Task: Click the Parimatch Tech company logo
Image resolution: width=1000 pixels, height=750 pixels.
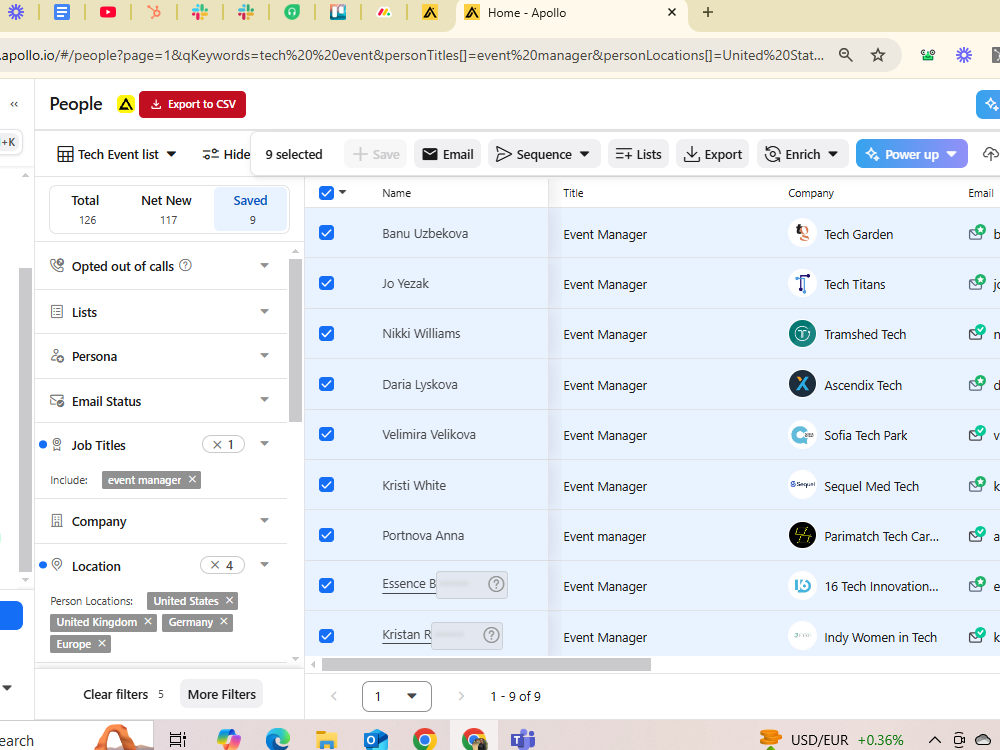Action: (802, 536)
